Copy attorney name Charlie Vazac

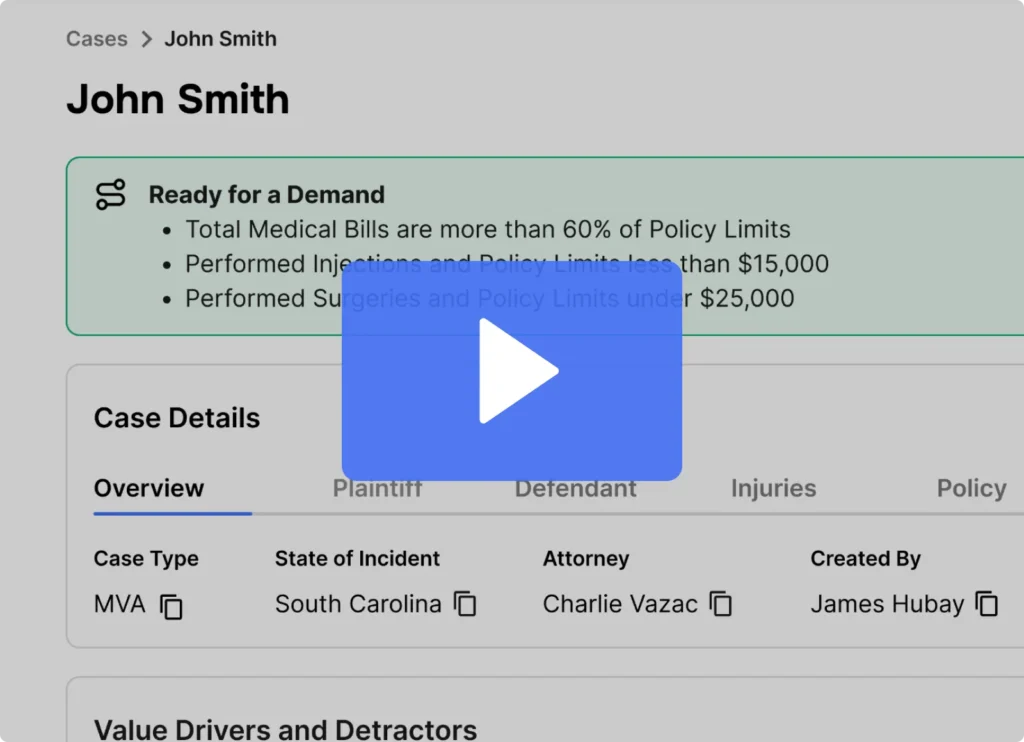click(721, 604)
